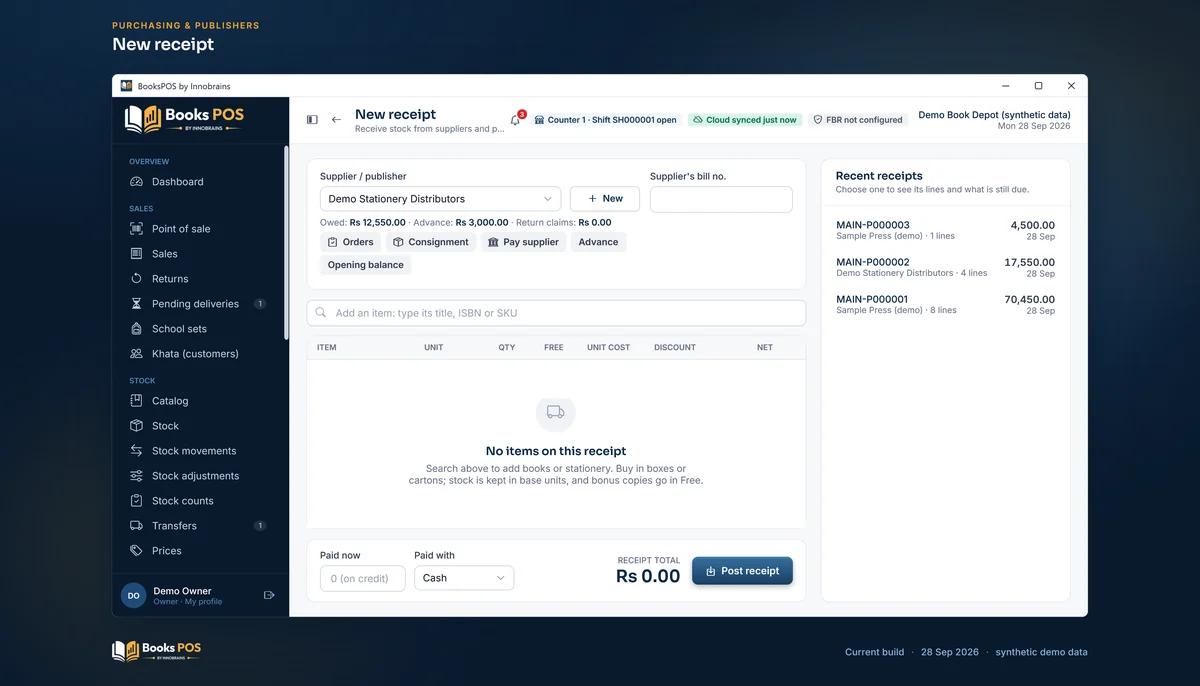Click the Catalog book icon

click(x=137, y=401)
